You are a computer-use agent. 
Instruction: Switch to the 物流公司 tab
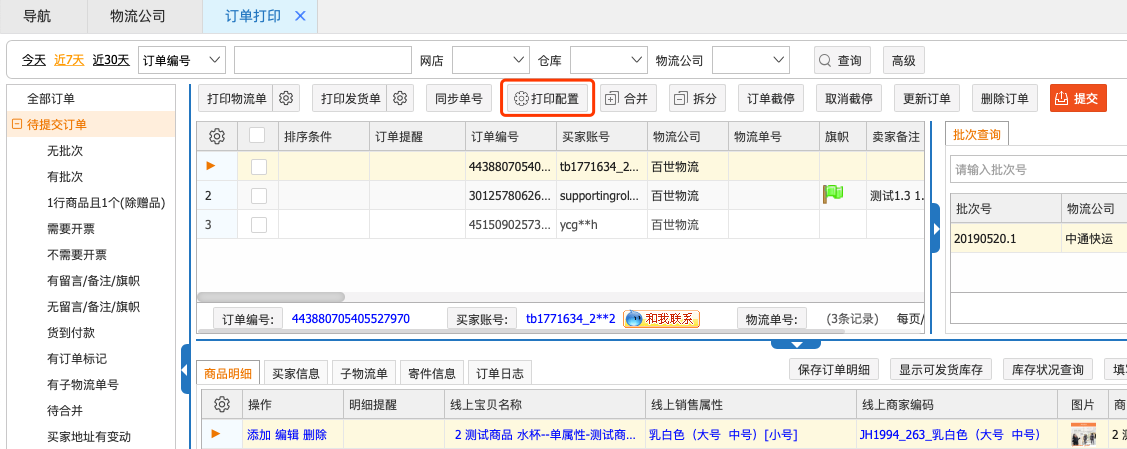pyautogui.click(x=138, y=16)
